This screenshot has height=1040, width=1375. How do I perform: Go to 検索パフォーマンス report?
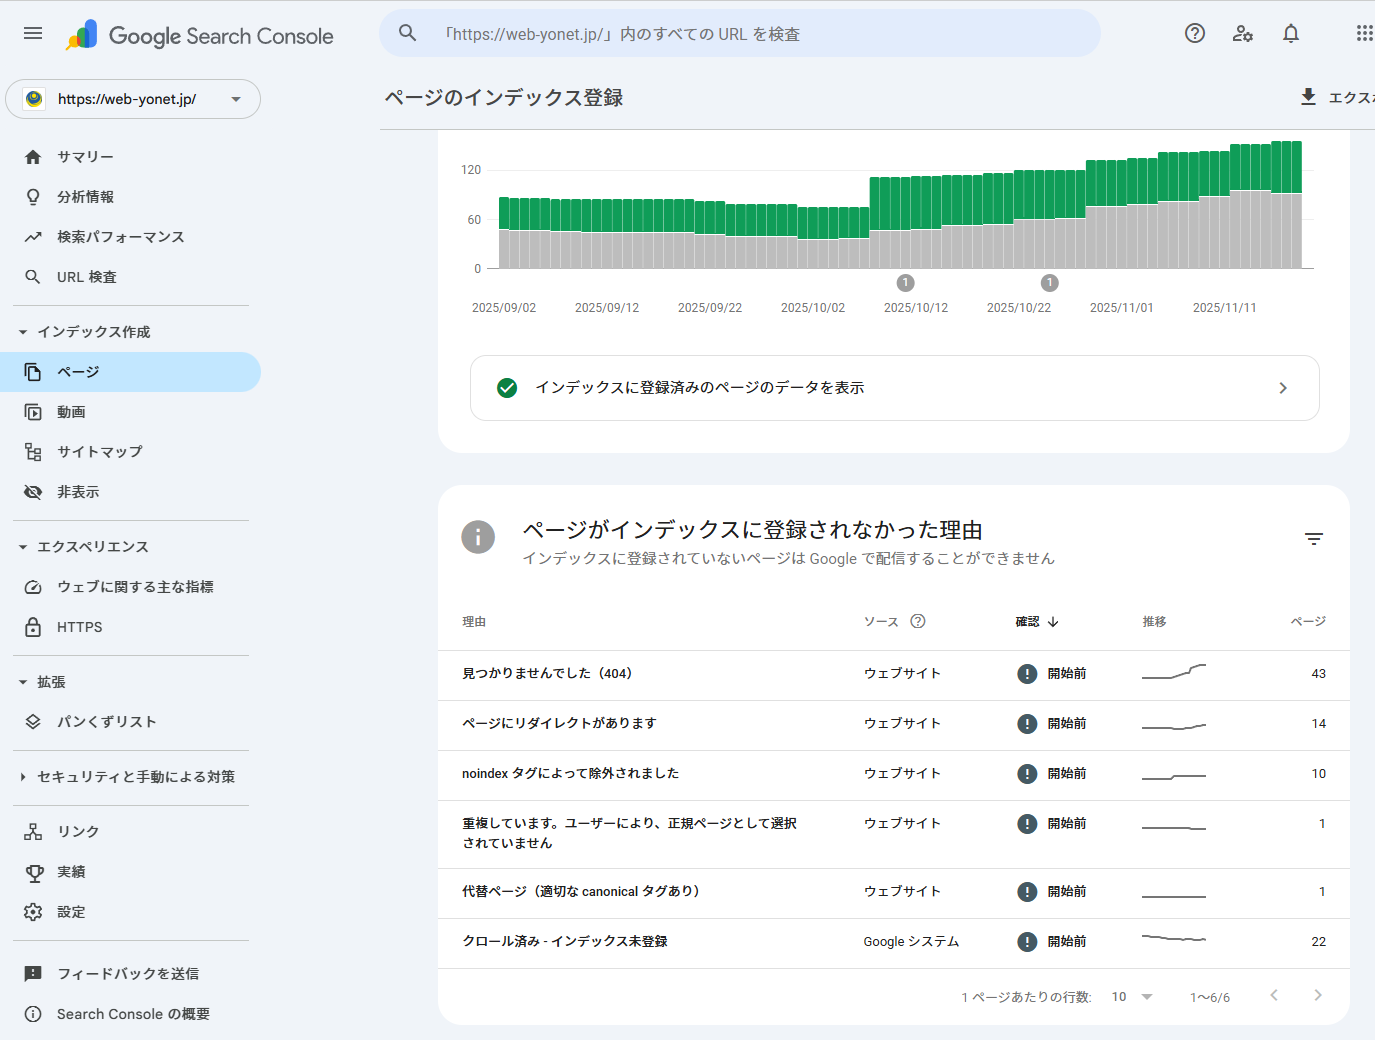(120, 237)
